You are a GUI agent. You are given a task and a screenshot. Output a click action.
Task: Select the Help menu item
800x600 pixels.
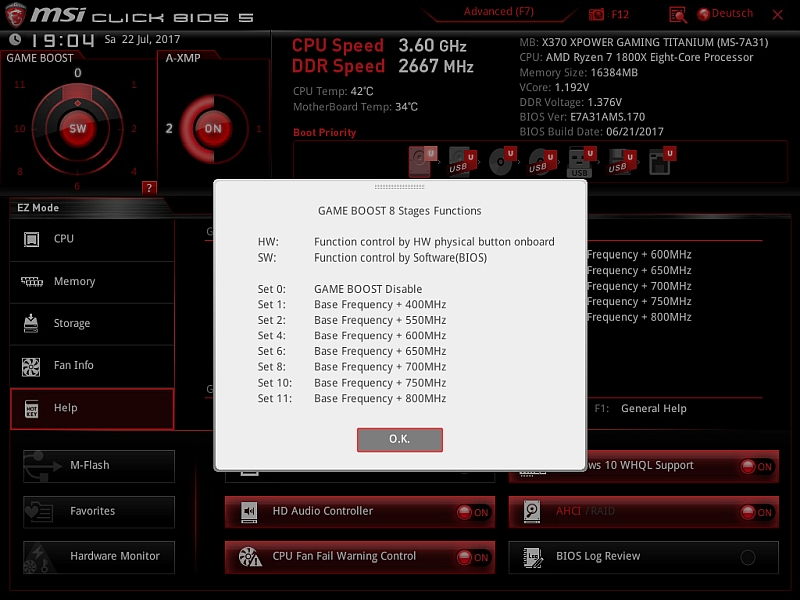point(92,408)
